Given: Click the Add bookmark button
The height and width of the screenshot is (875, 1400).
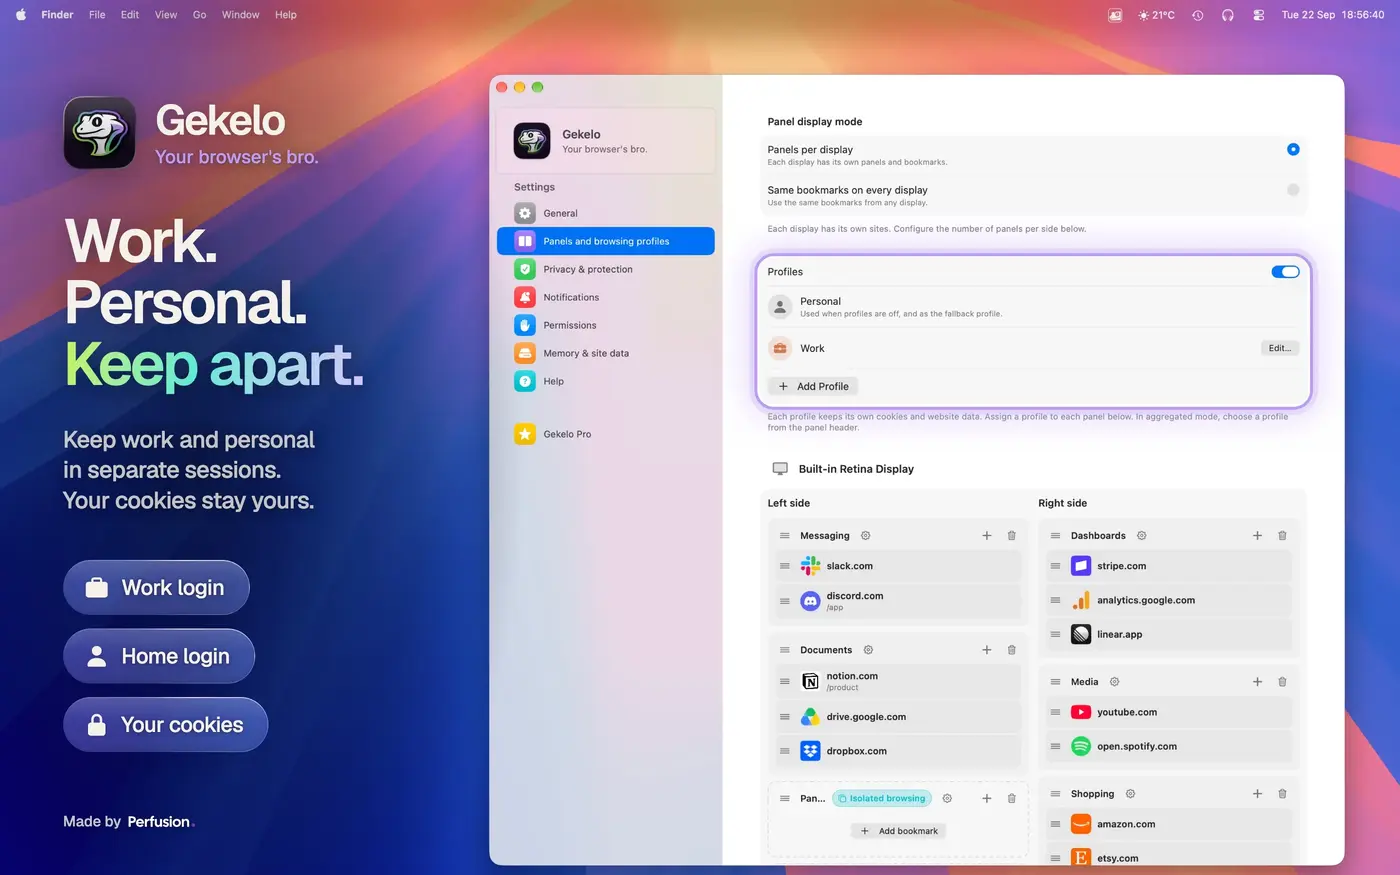Looking at the screenshot, I should pos(899,831).
